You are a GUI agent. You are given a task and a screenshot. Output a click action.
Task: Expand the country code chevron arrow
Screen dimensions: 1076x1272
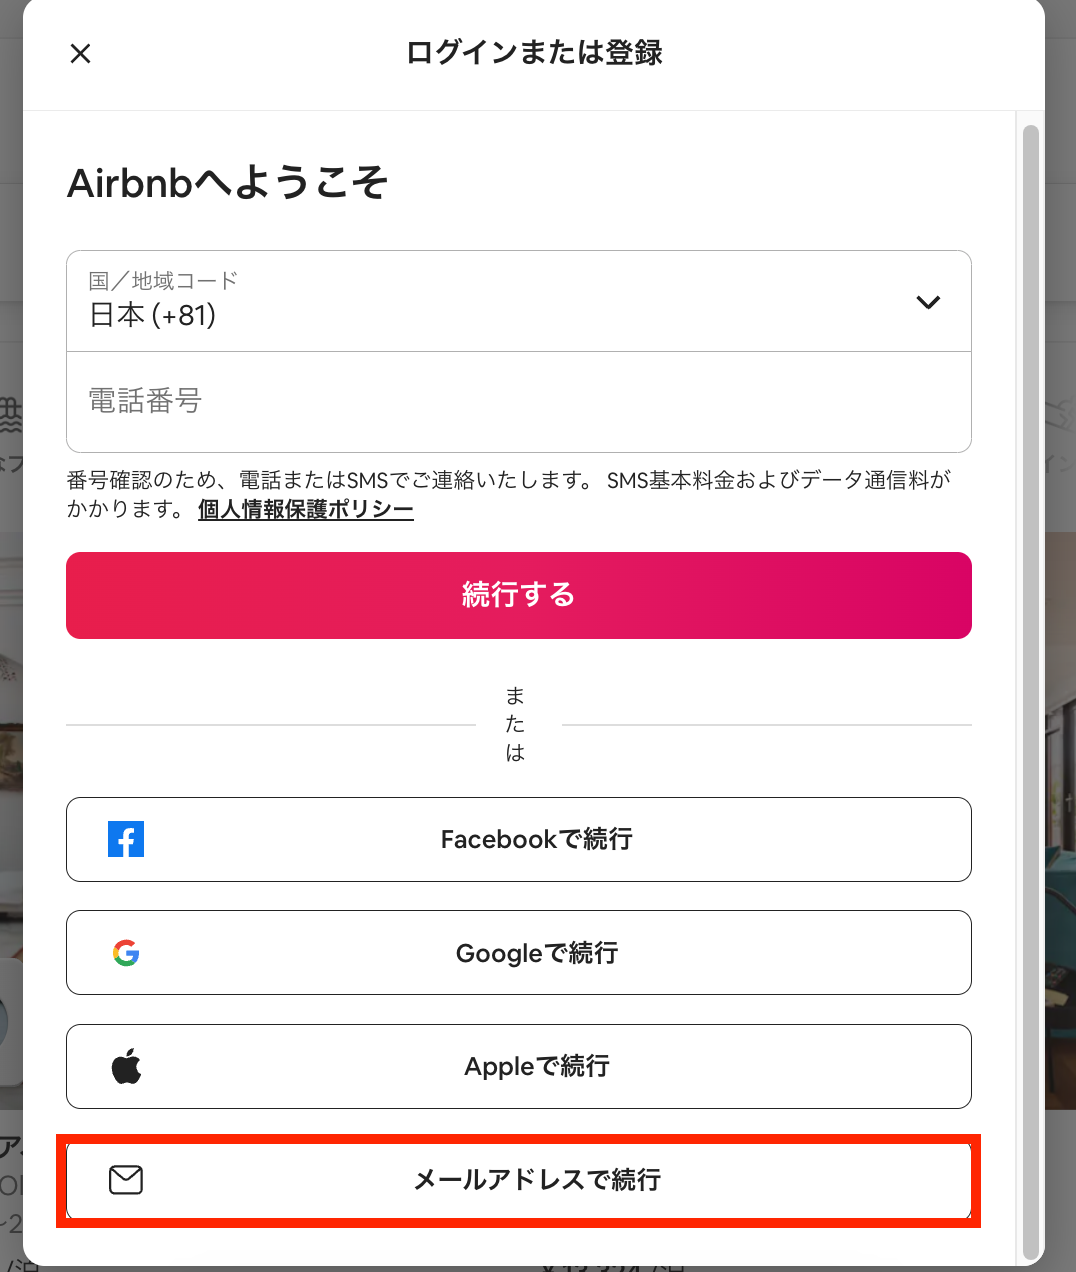click(x=928, y=302)
